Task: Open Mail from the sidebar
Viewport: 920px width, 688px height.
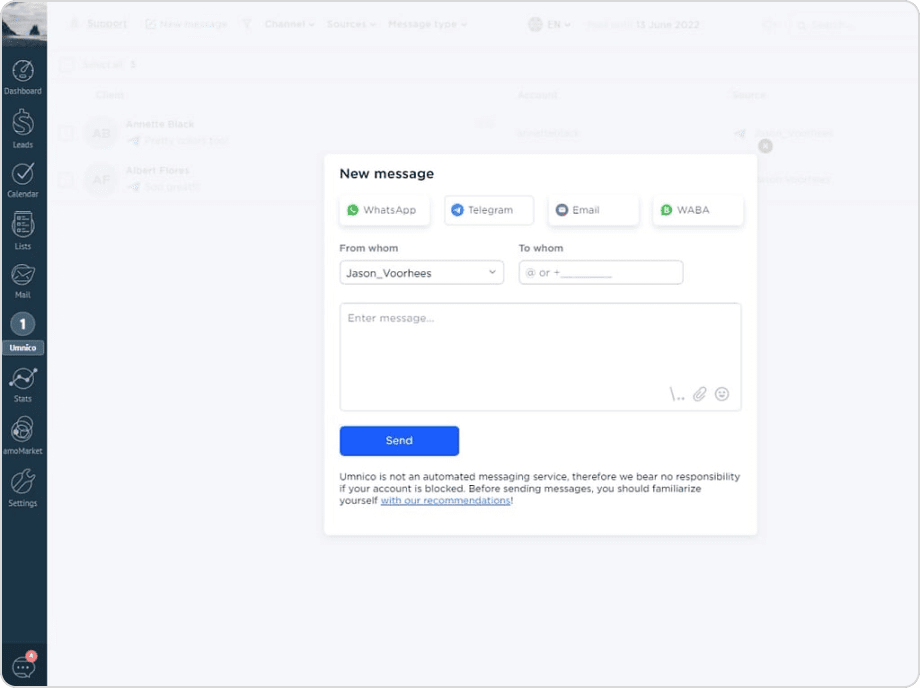Action: pos(23,278)
